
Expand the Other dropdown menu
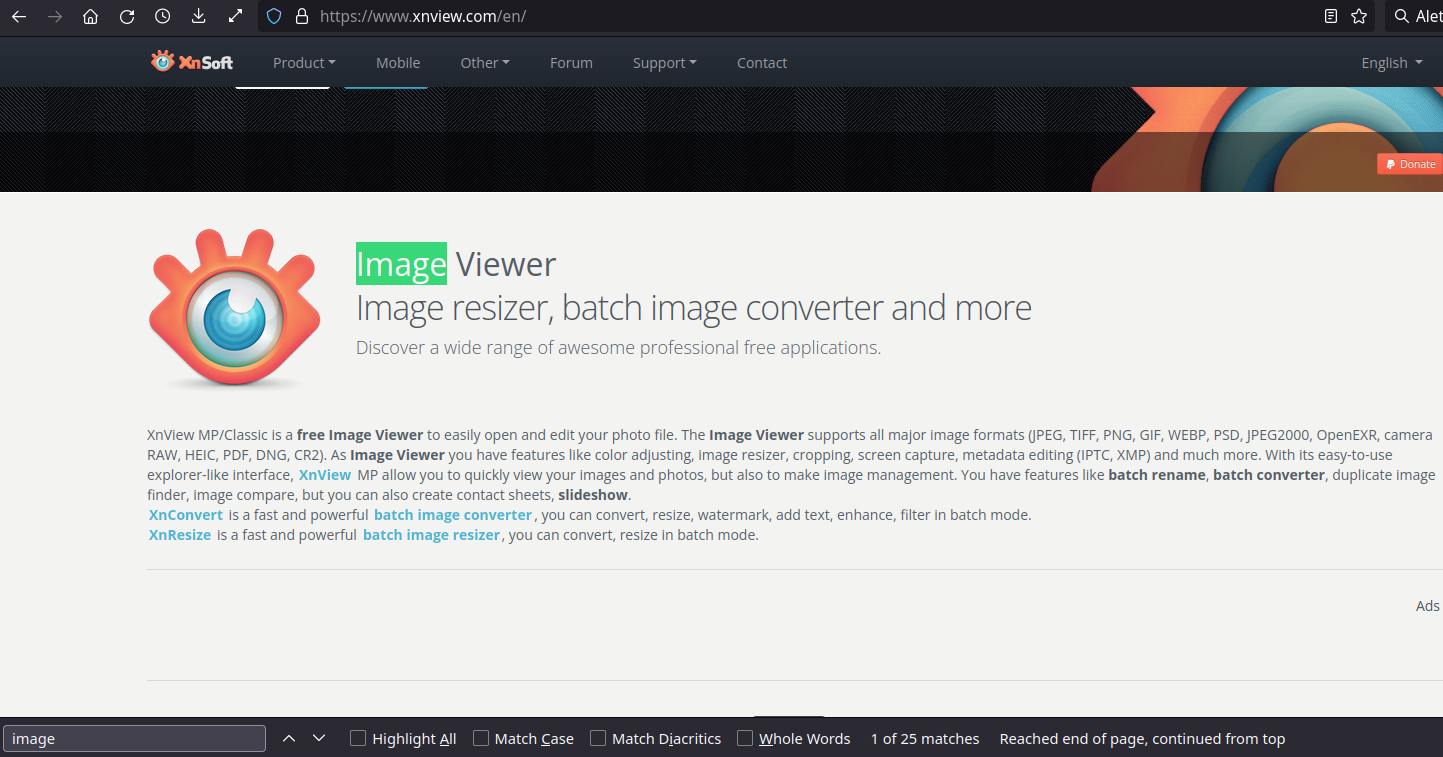(485, 63)
